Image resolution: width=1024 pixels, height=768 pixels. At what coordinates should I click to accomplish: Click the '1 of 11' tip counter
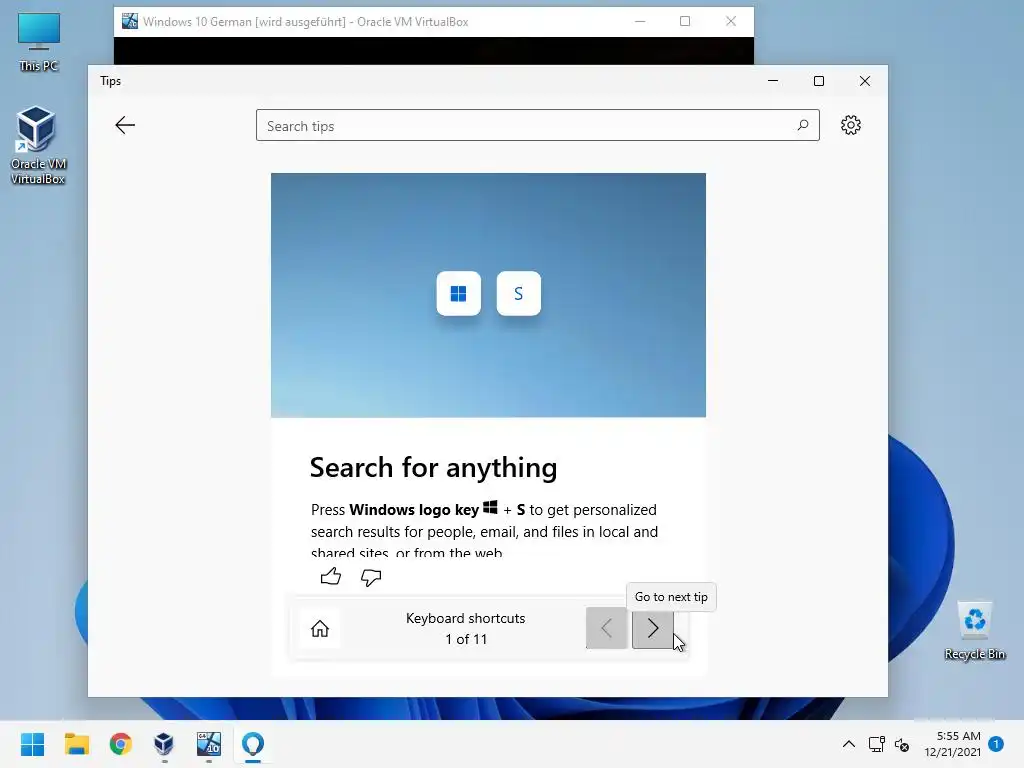pyautogui.click(x=466, y=639)
